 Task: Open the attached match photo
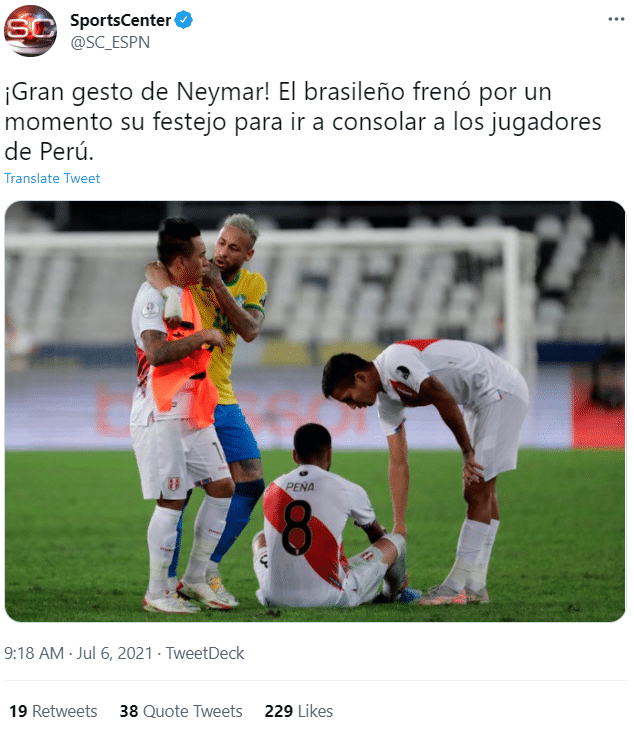pos(315,411)
